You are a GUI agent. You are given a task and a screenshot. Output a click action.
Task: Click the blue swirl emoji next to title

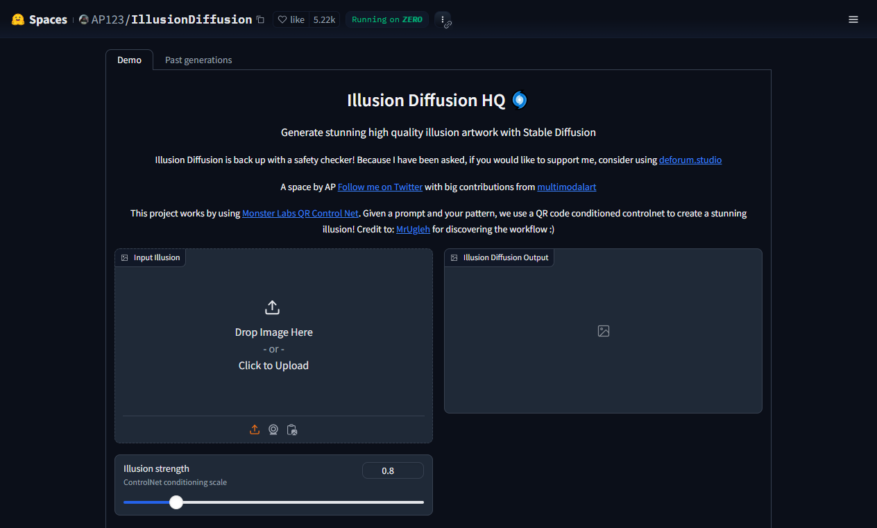(x=520, y=100)
